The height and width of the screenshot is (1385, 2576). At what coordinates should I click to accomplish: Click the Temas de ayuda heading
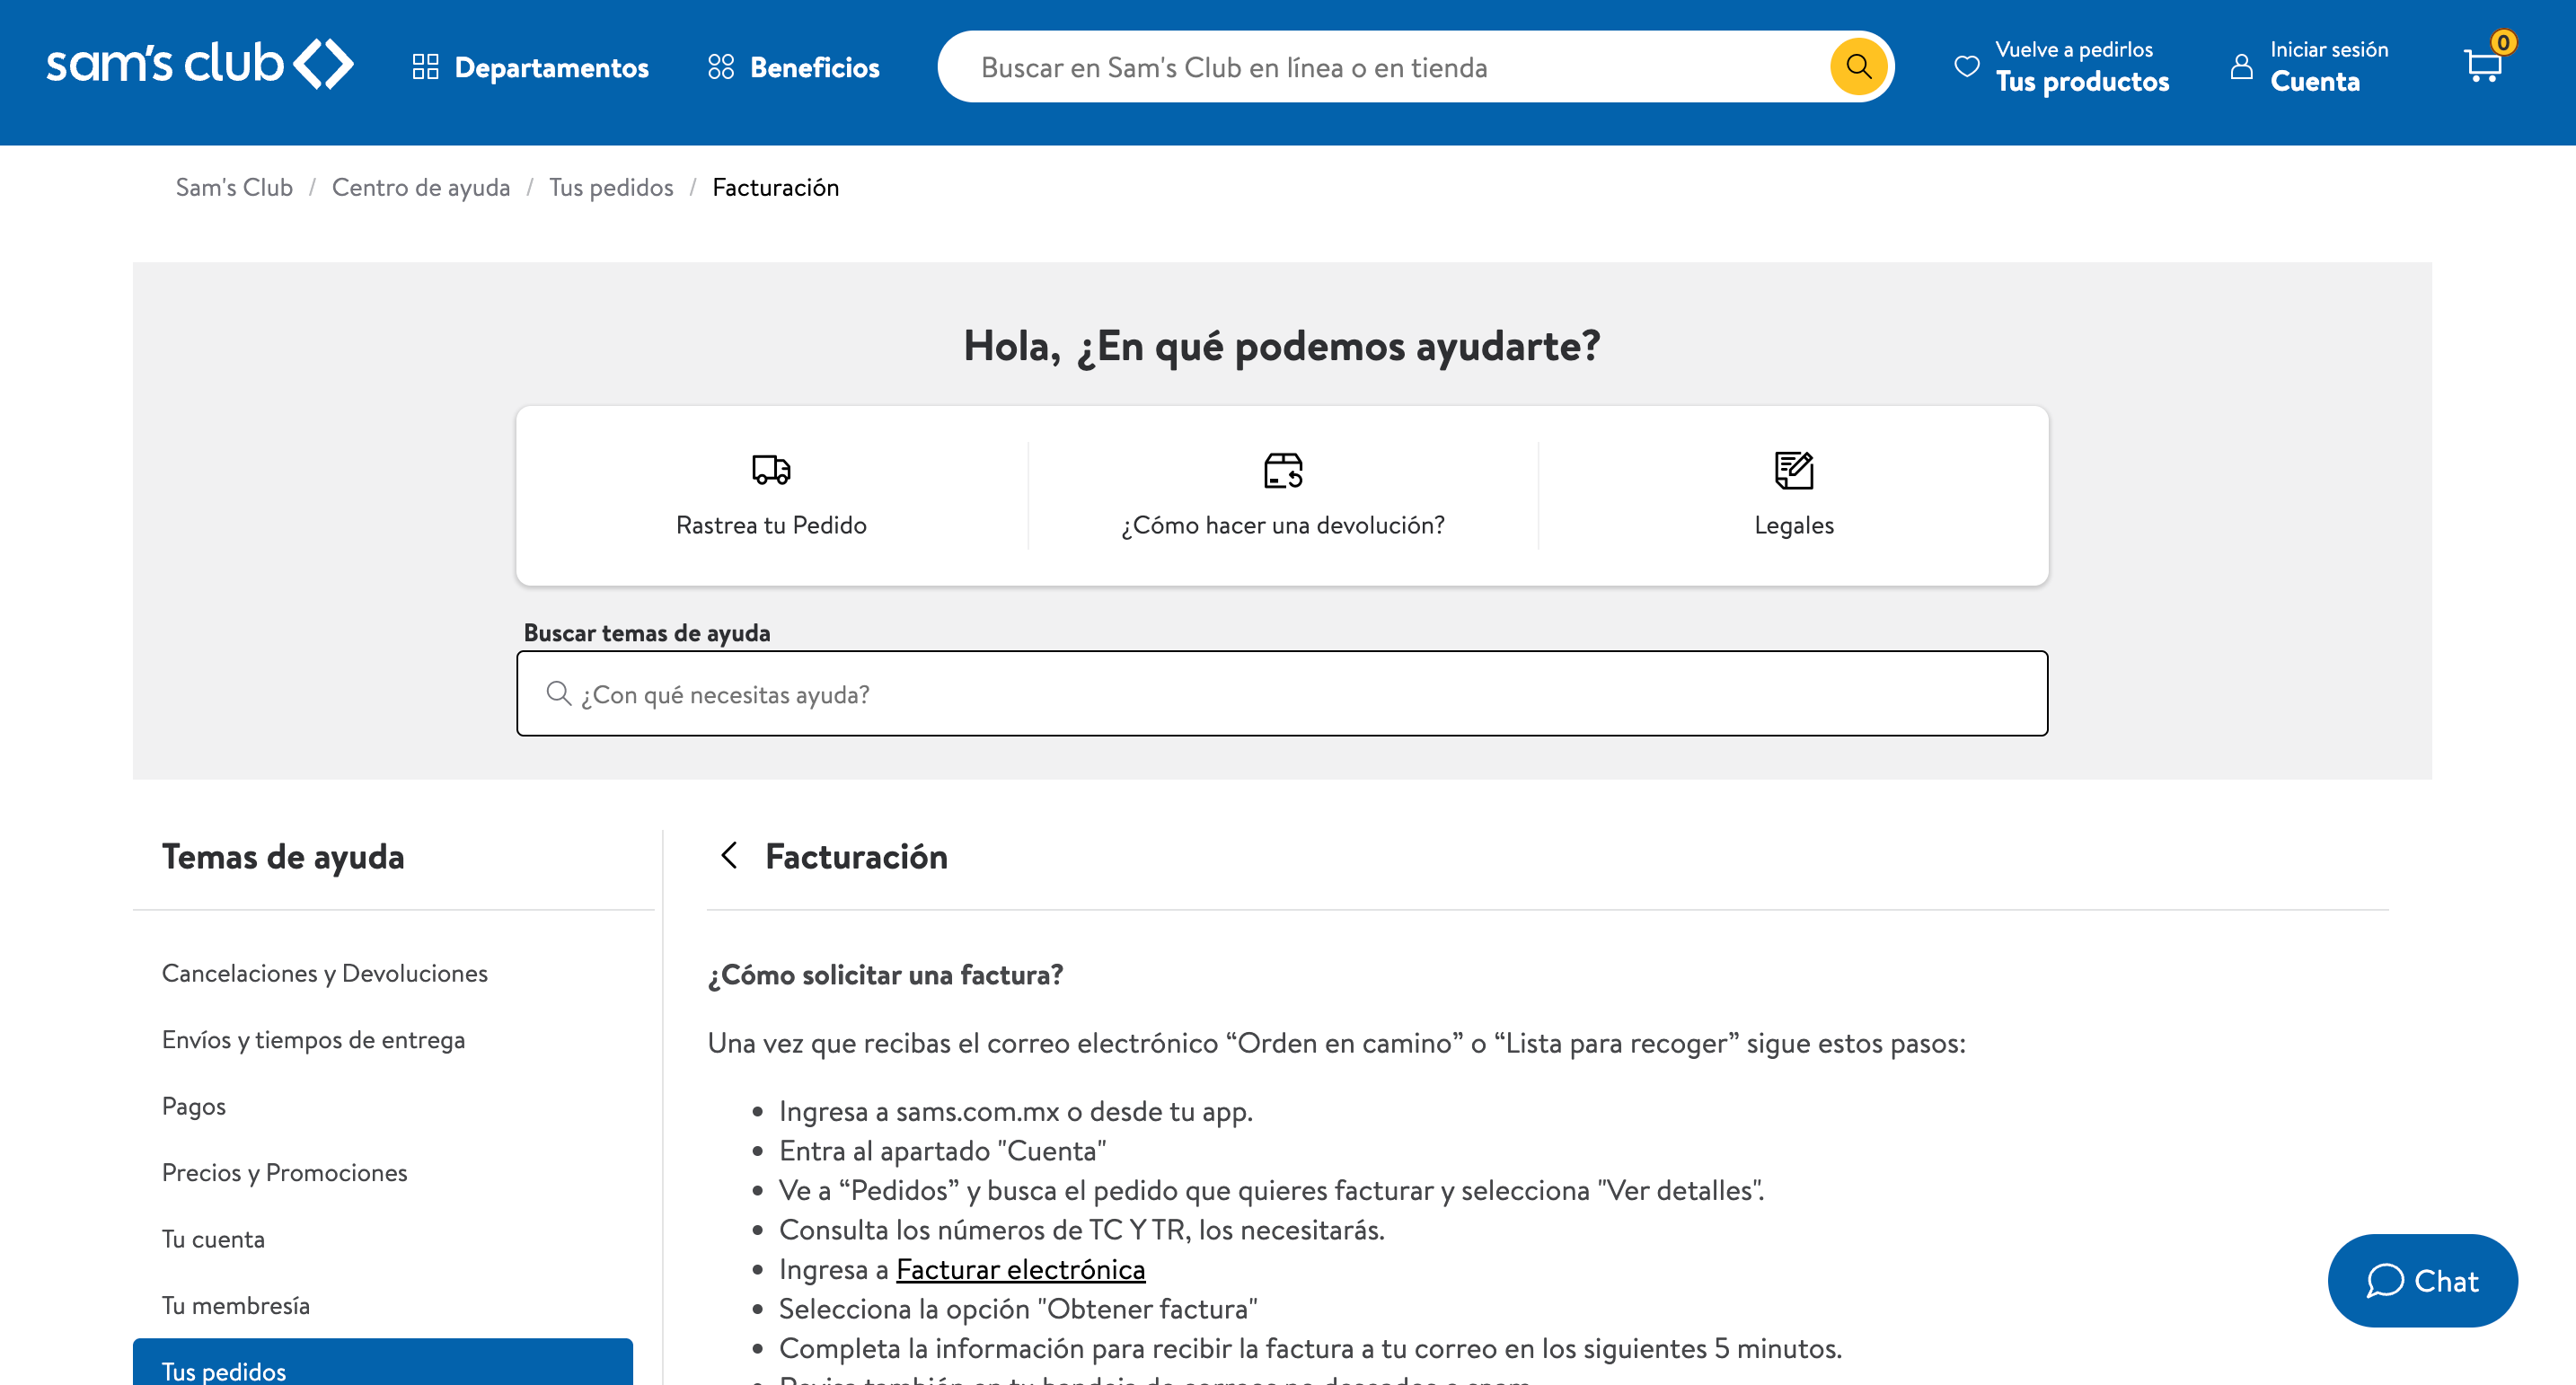283,857
